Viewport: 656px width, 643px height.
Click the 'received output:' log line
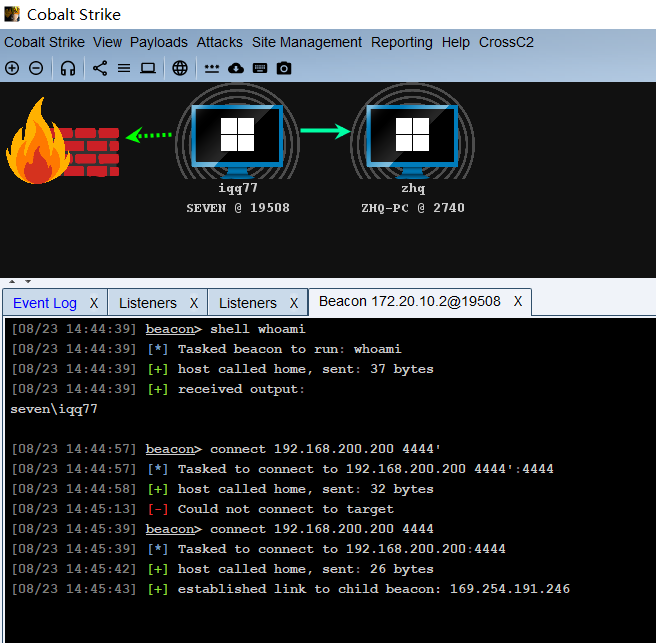pos(158,389)
